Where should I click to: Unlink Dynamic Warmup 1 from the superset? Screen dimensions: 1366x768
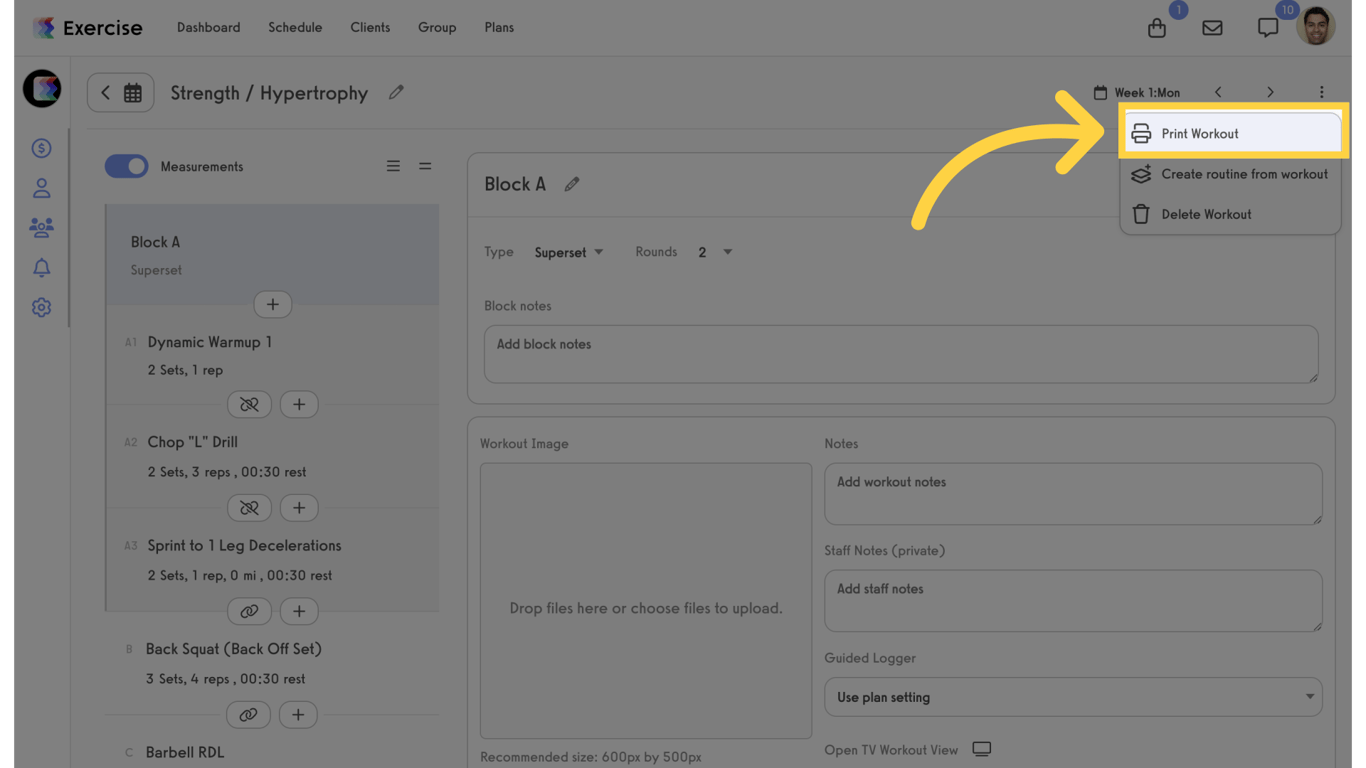[x=249, y=404]
